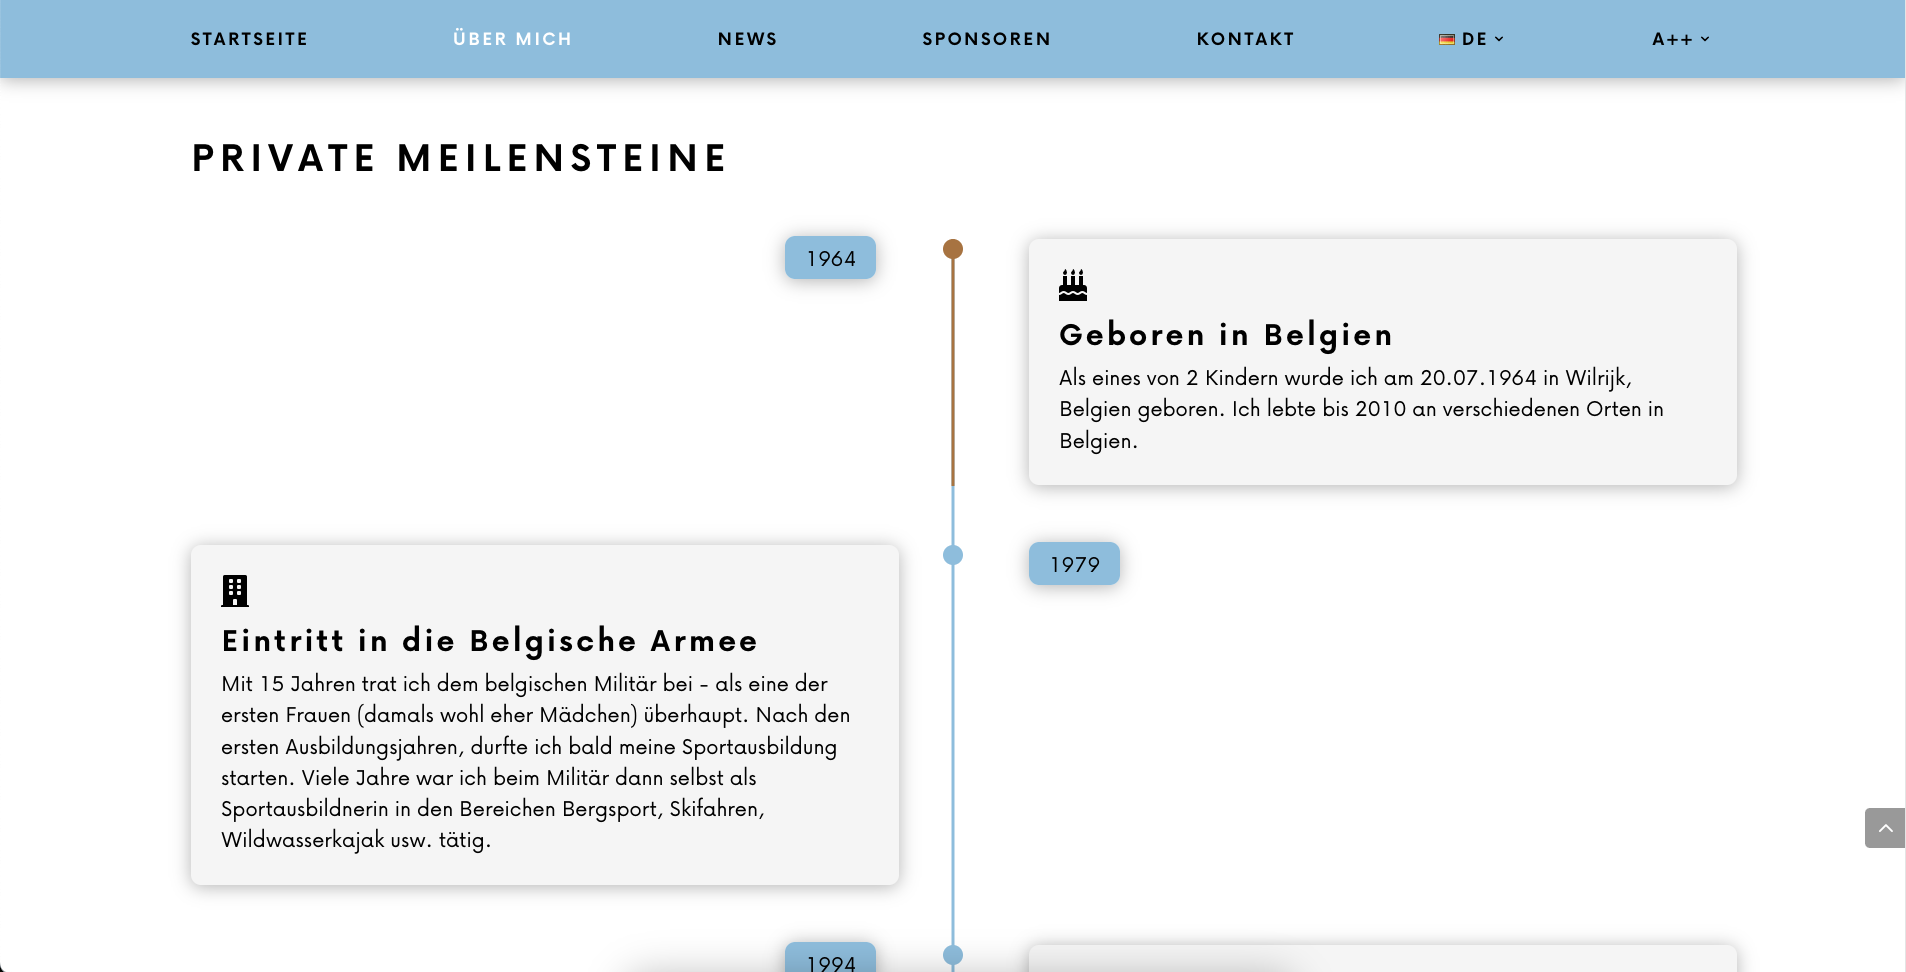Click the blue timeline dot for 1979
Image resolution: width=1906 pixels, height=972 pixels.
point(953,555)
